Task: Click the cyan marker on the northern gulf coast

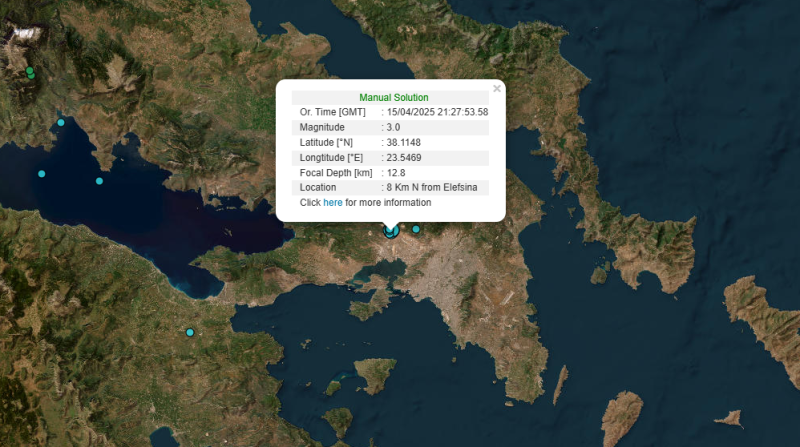Action: 61,122
